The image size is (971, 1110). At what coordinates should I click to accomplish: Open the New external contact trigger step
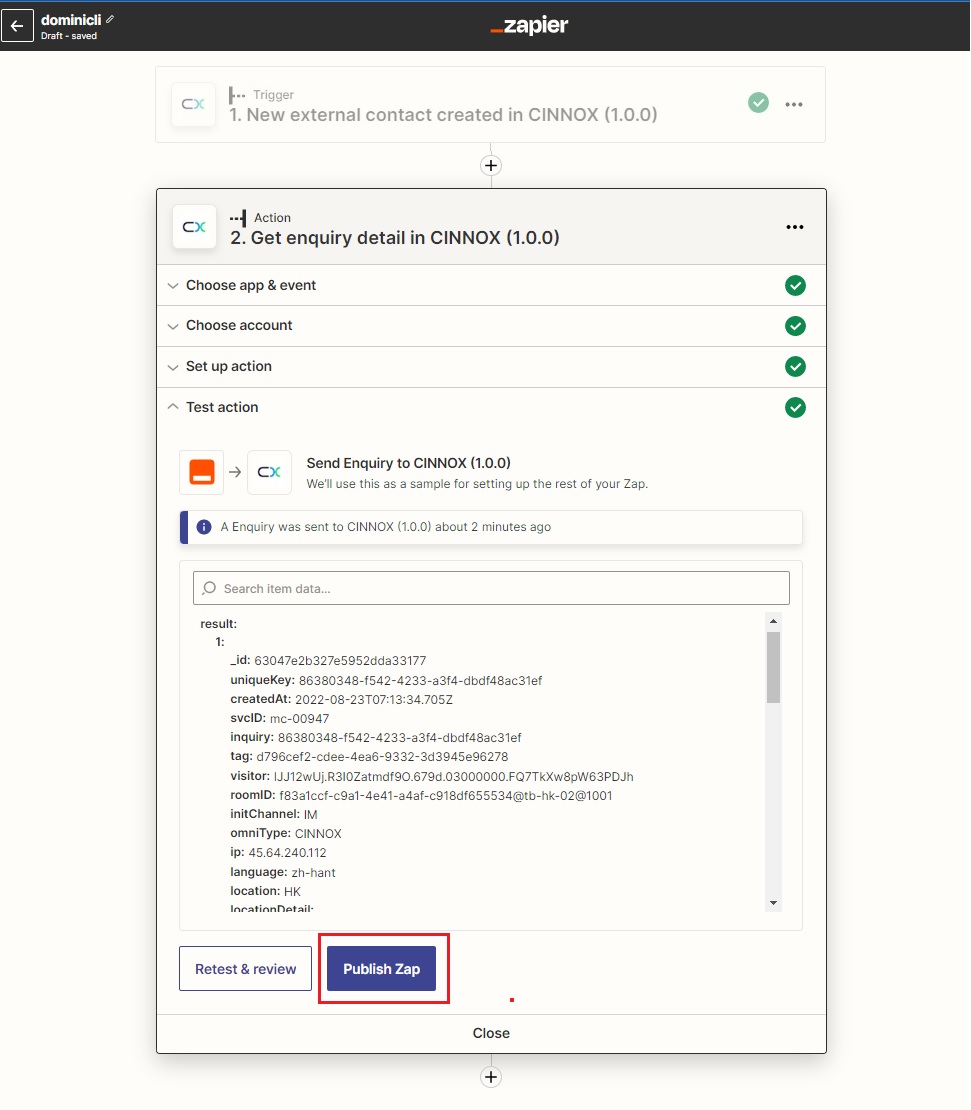[x=443, y=115]
